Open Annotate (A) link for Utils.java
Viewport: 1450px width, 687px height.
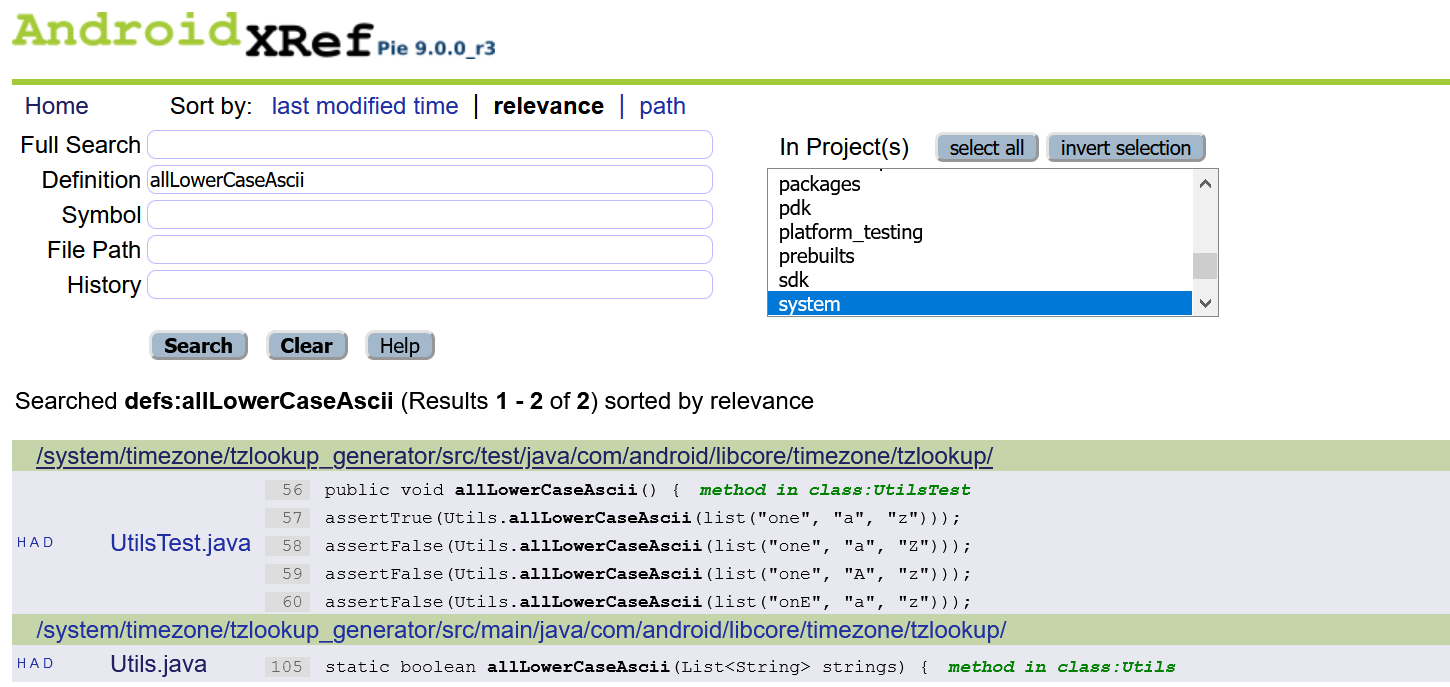pos(35,664)
